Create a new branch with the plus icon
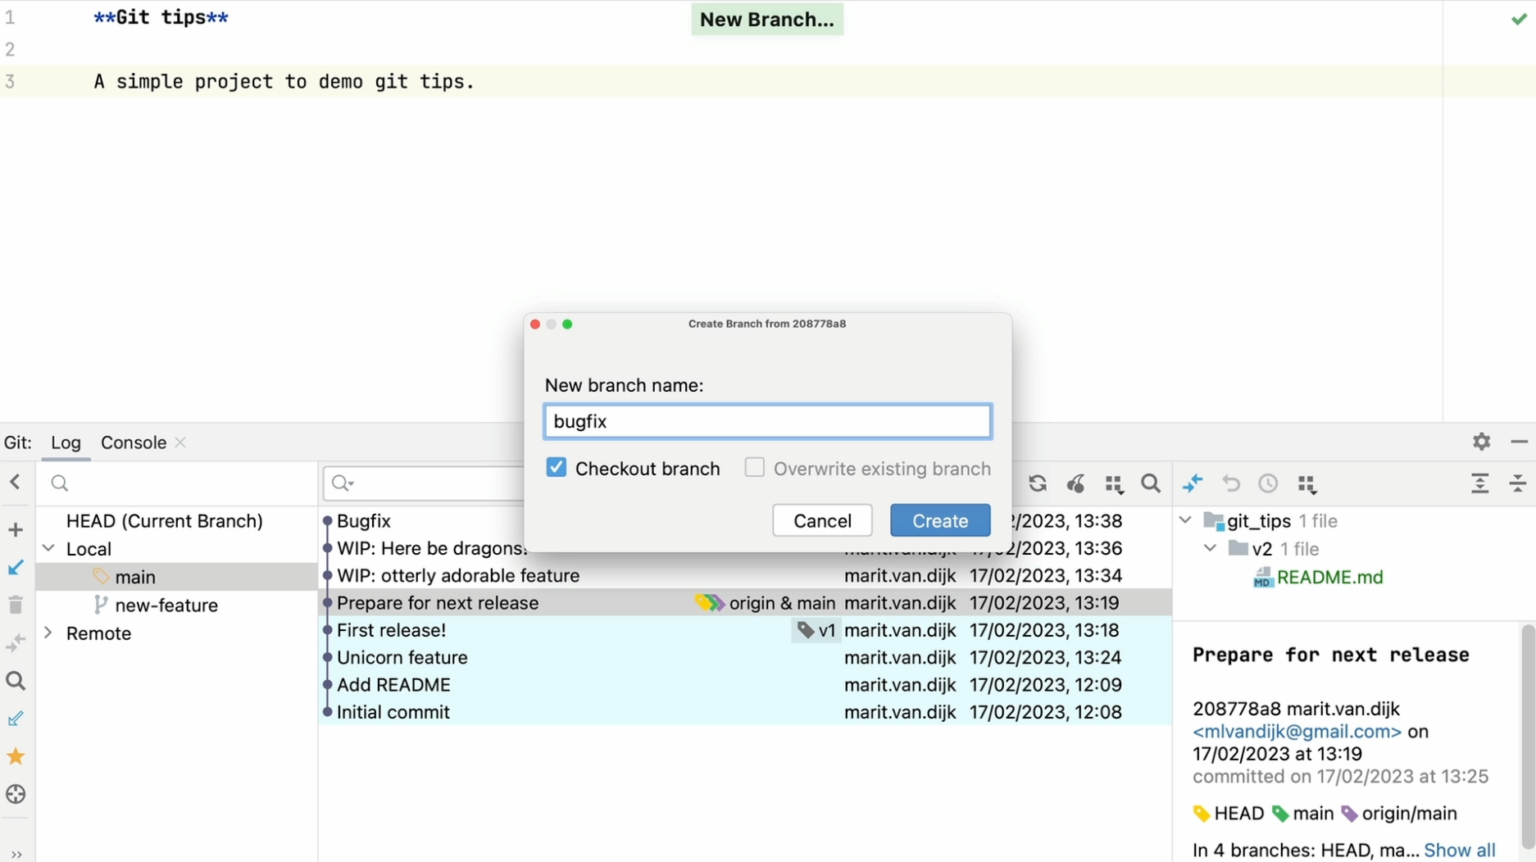This screenshot has height=862, width=1536. point(15,529)
